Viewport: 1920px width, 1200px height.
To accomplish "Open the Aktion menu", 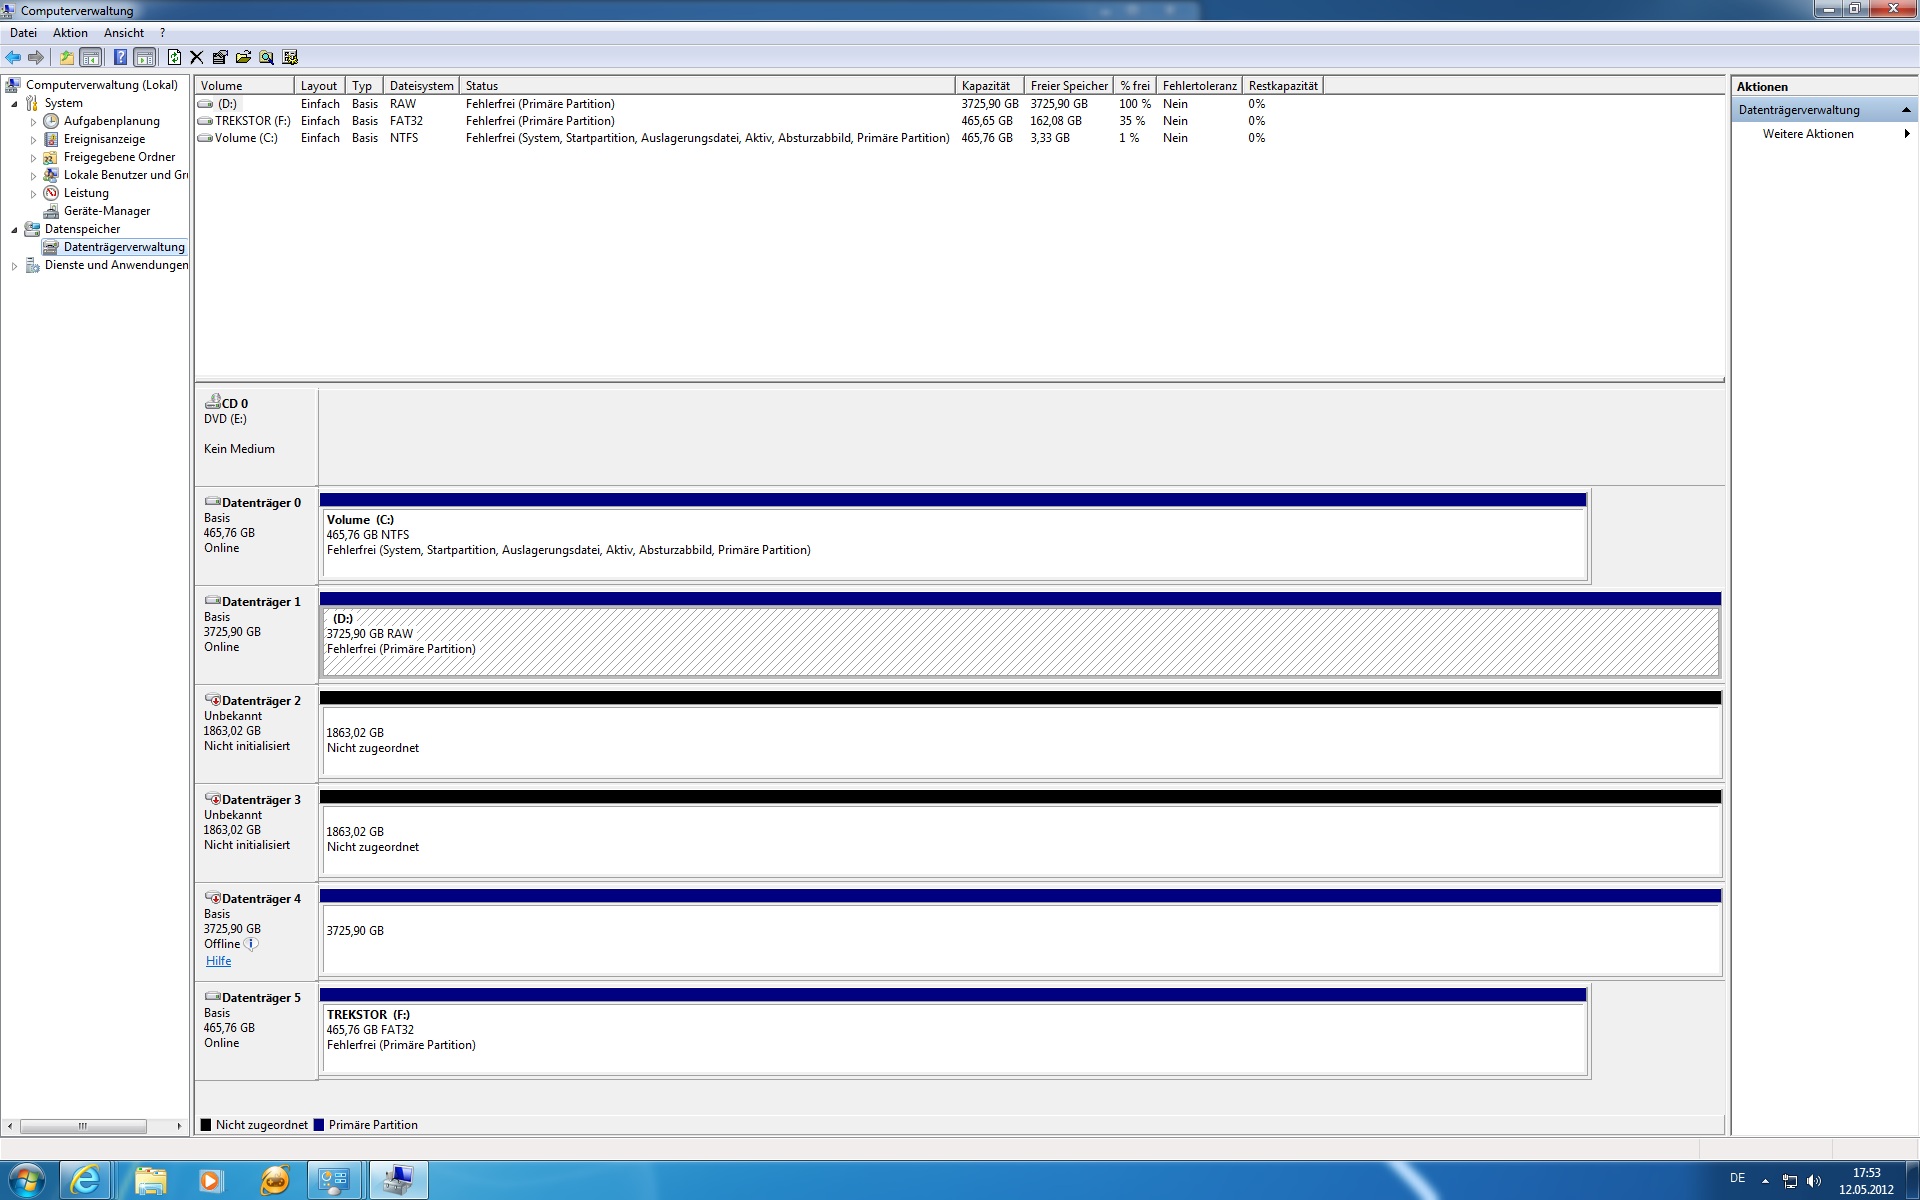I will tap(70, 33).
